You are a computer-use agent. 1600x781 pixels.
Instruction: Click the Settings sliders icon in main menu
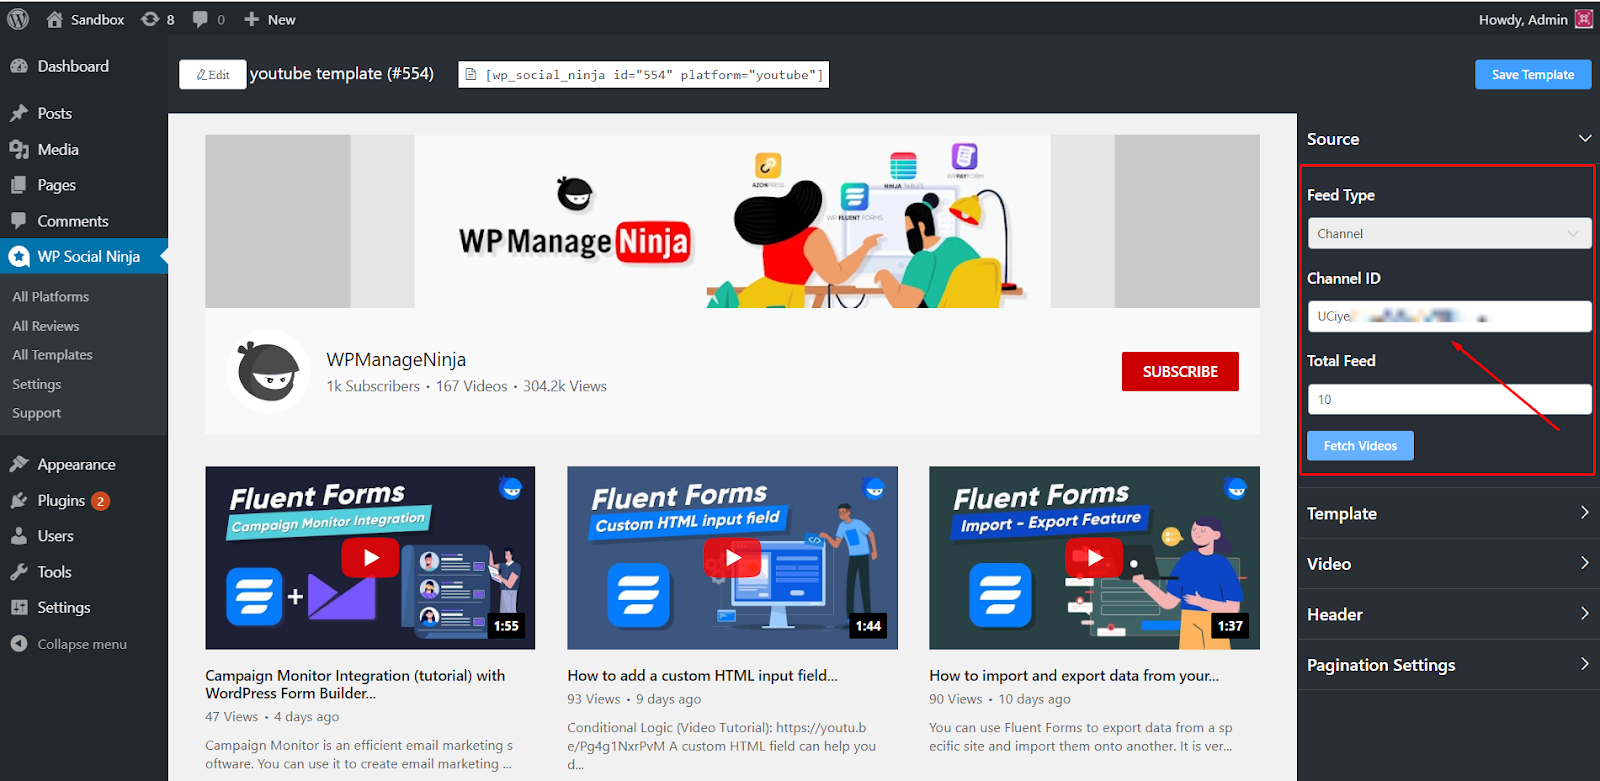[x=19, y=607]
